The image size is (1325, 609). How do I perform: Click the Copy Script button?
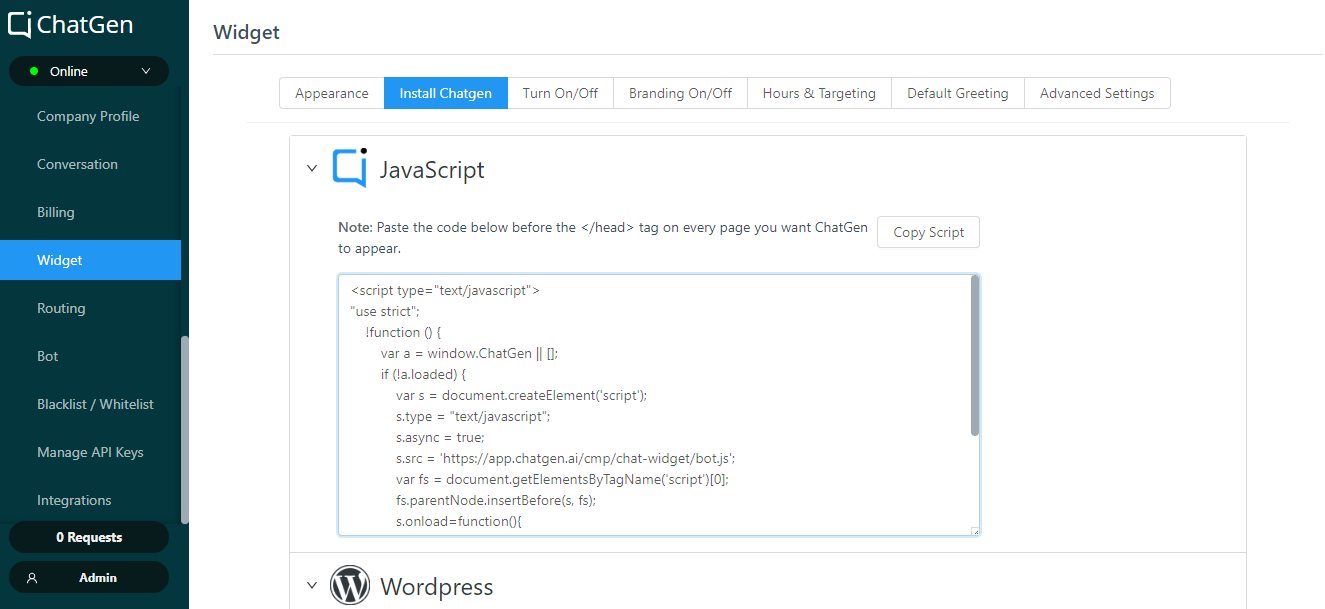[x=929, y=232]
